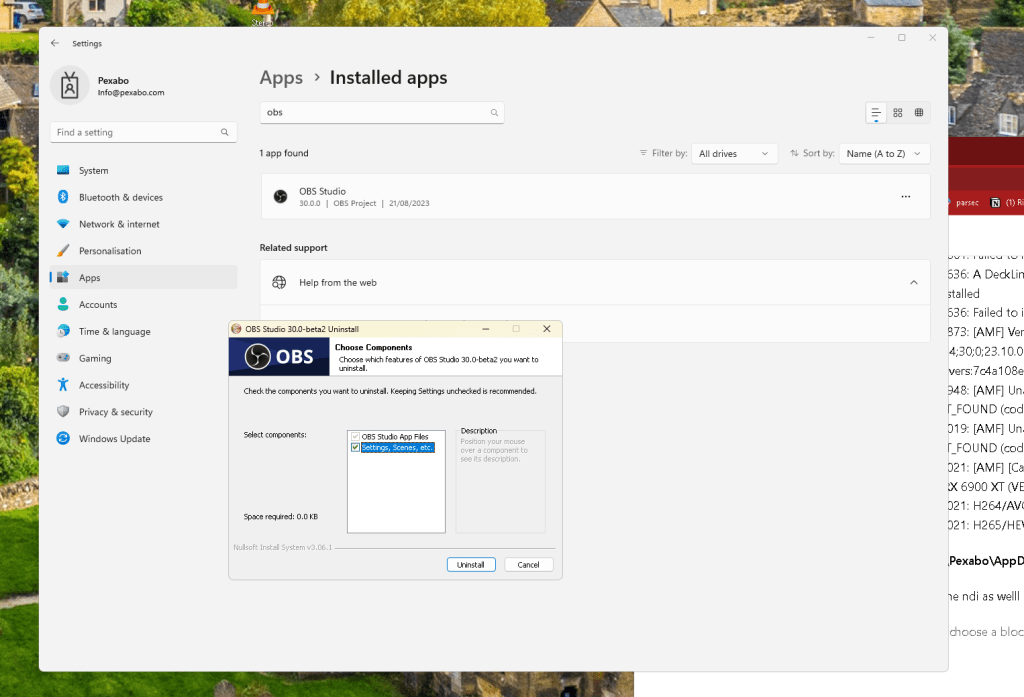Open Time & language settings
This screenshot has width=1024, height=697.
(x=144, y=331)
